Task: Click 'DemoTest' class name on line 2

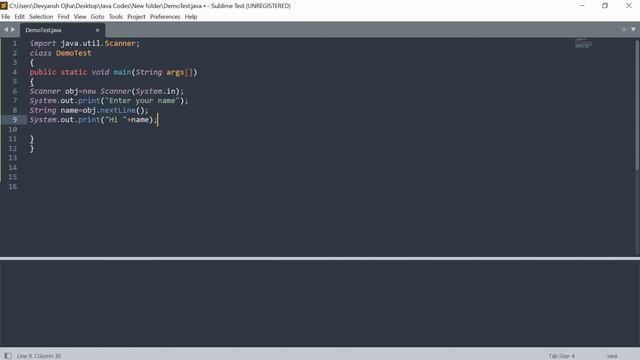Action: [73, 53]
